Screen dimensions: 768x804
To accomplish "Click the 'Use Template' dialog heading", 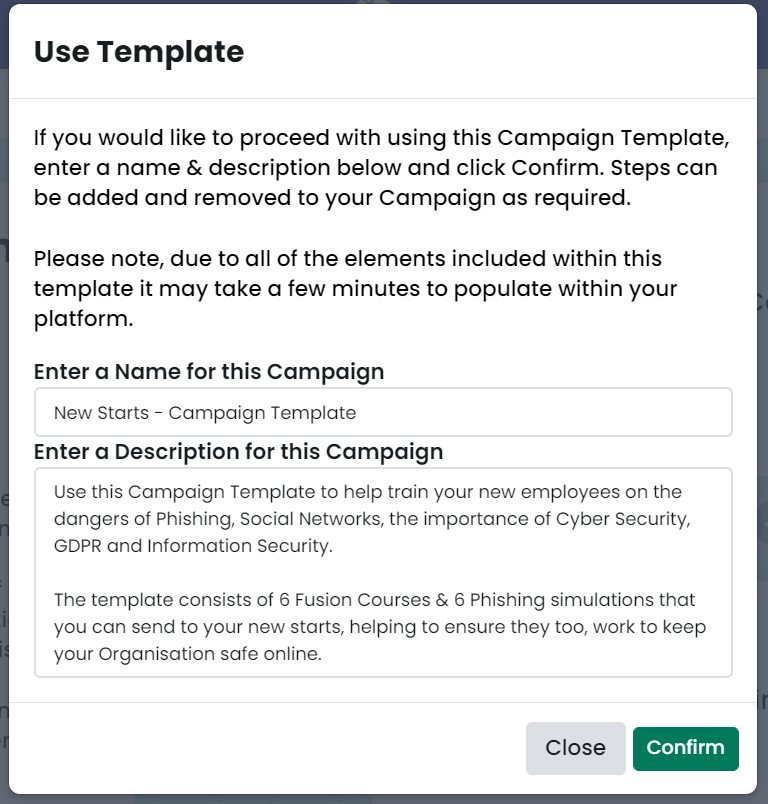I will coord(139,52).
